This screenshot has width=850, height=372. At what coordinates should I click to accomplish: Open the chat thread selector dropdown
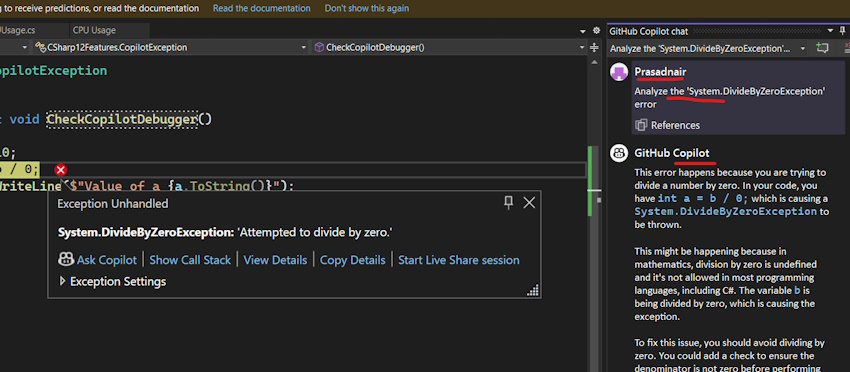803,48
